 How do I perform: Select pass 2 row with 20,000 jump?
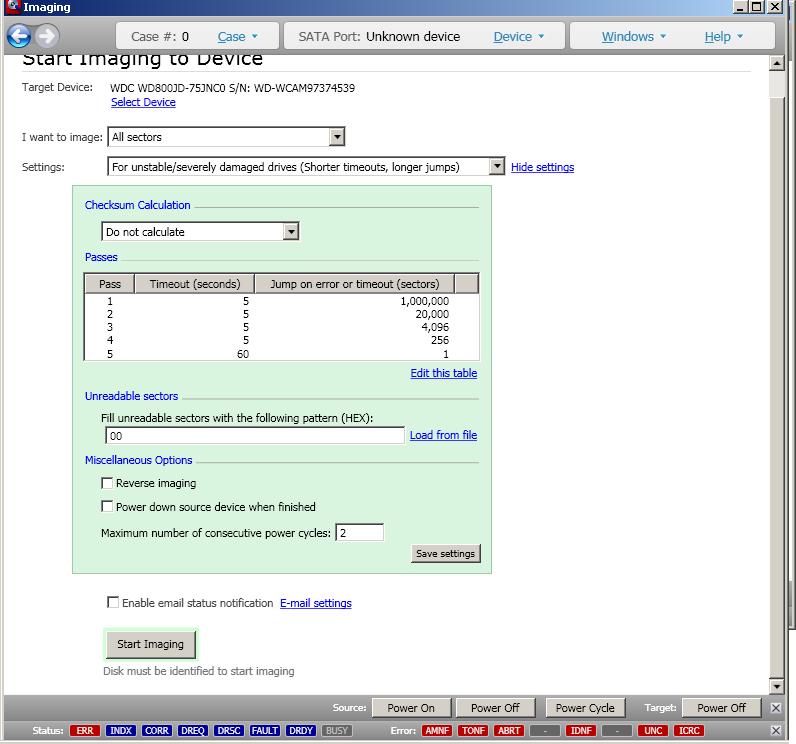pos(281,314)
